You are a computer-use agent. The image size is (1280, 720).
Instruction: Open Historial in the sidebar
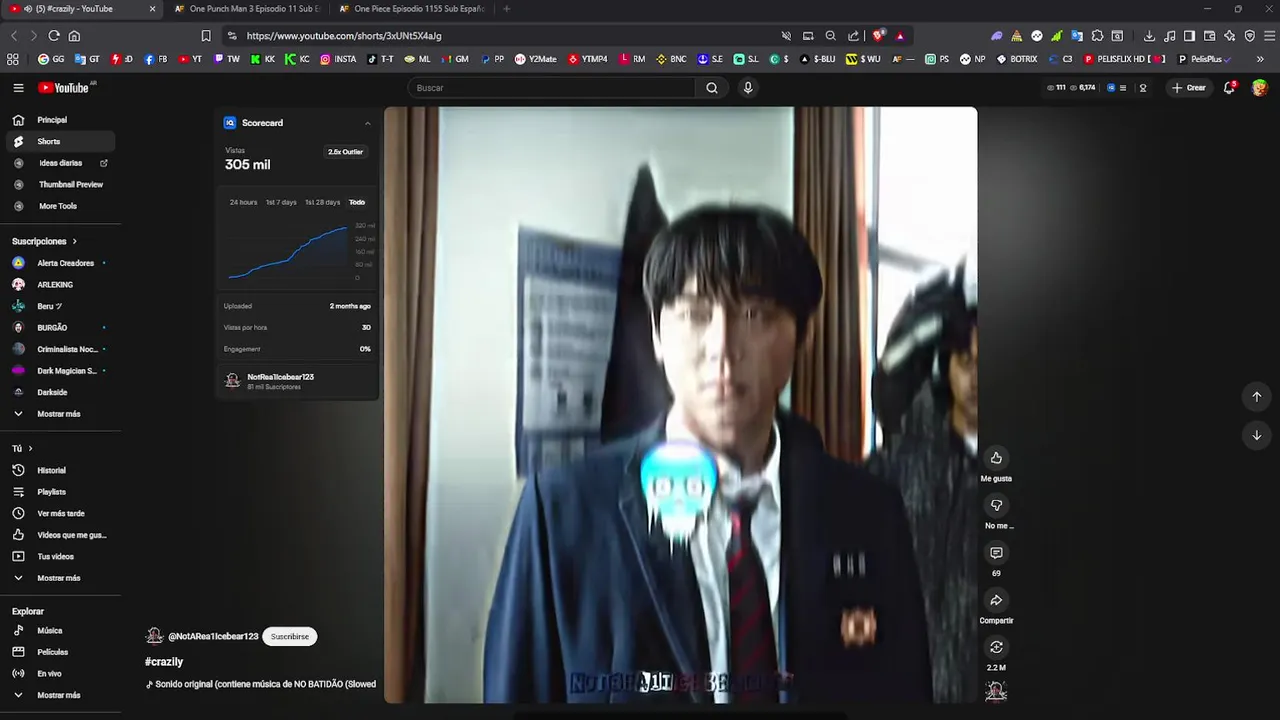tap(60, 470)
